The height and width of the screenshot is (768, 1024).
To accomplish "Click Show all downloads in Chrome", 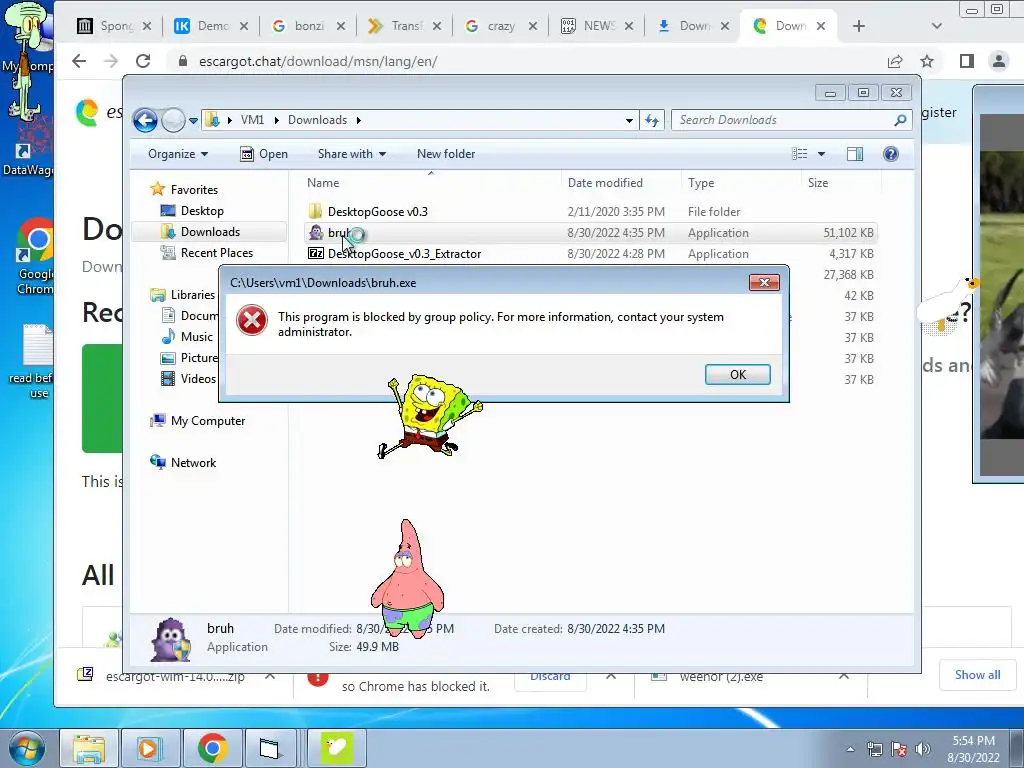I will [x=977, y=675].
